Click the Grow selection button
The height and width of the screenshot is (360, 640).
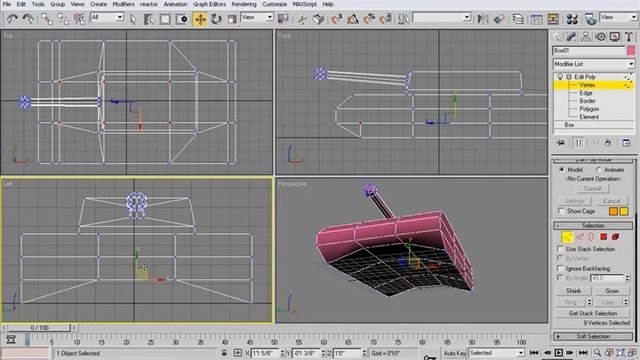point(612,291)
